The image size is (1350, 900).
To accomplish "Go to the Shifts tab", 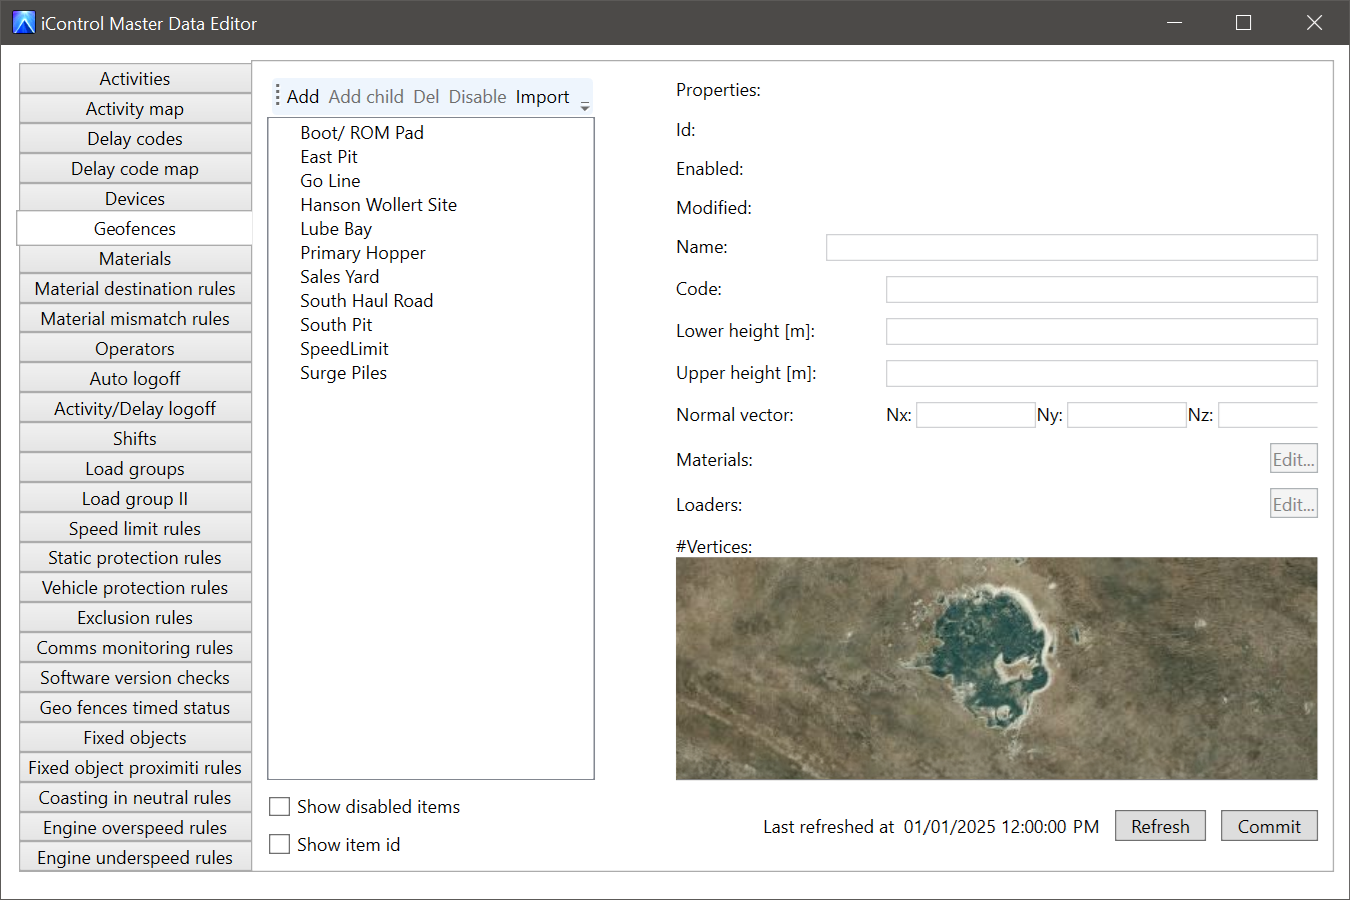I will [x=135, y=439].
